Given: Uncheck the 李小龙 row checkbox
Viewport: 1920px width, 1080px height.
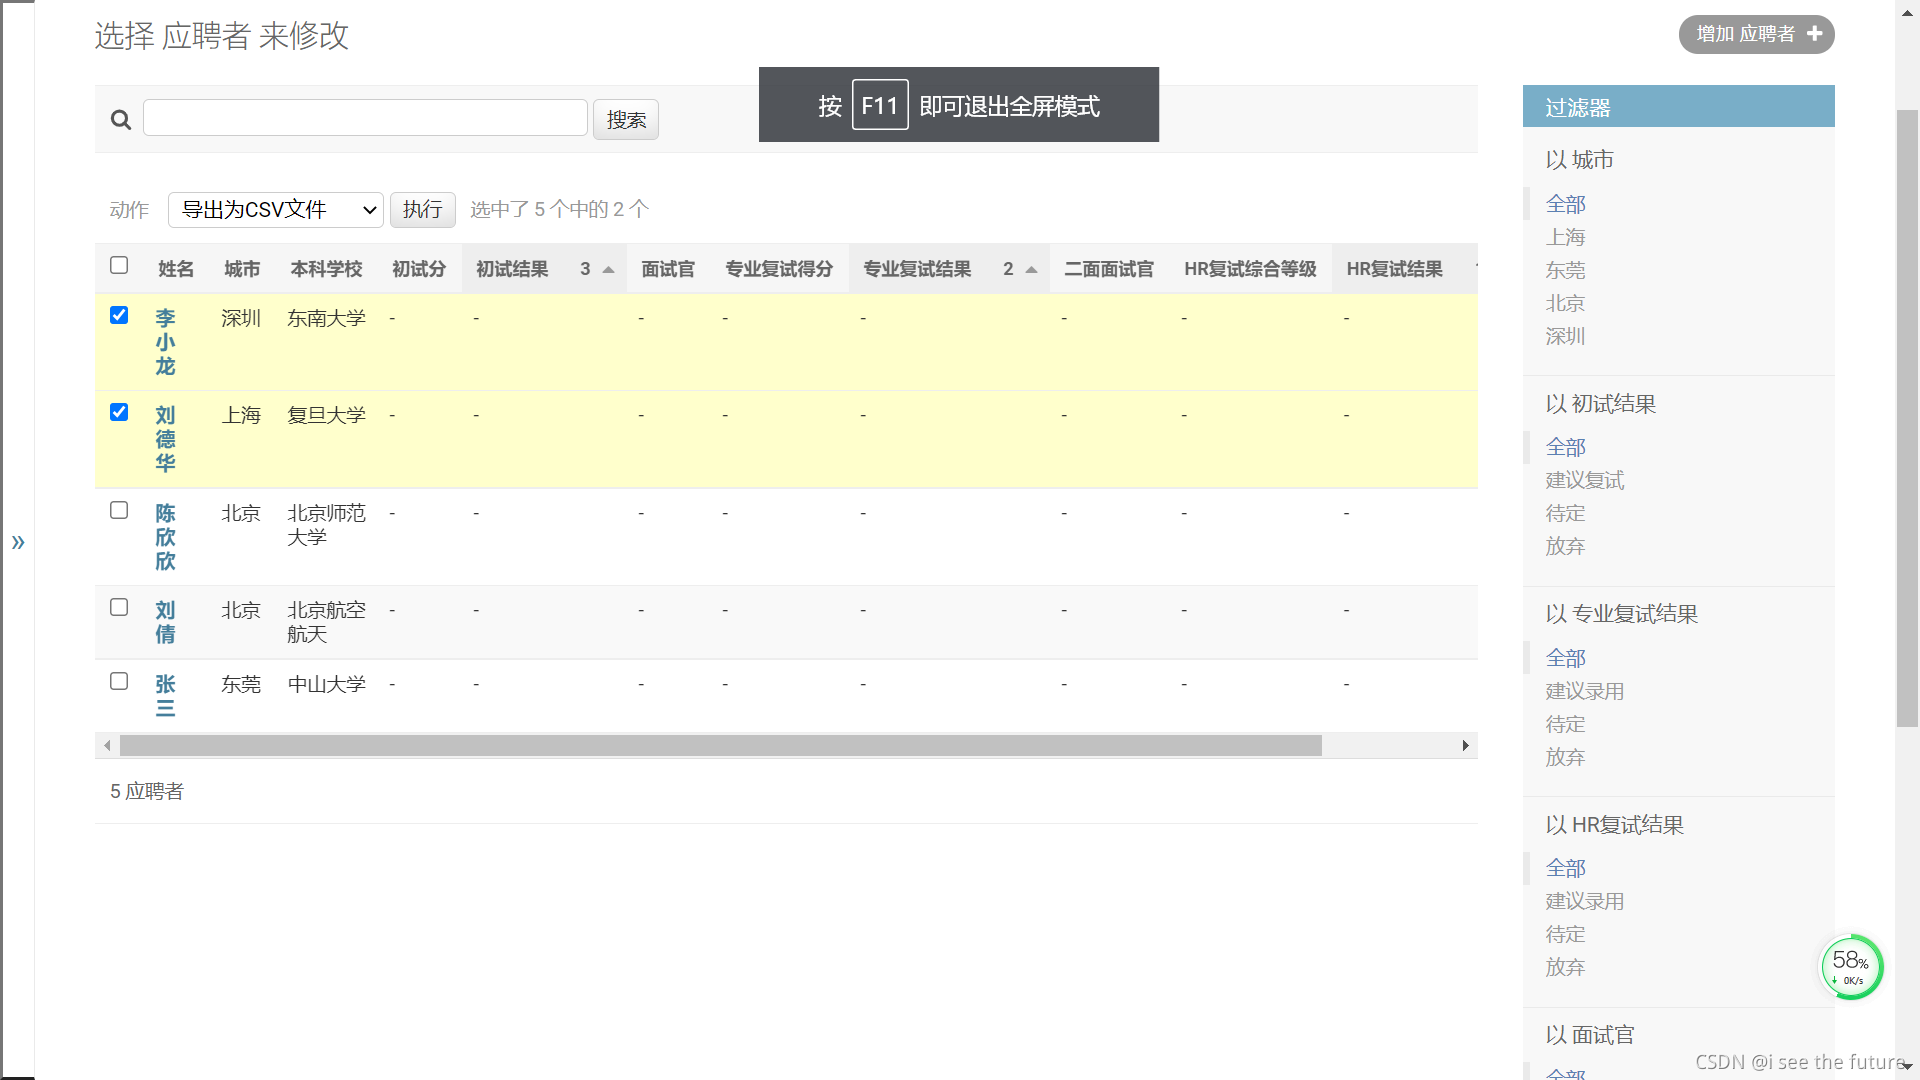Looking at the screenshot, I should 119,316.
